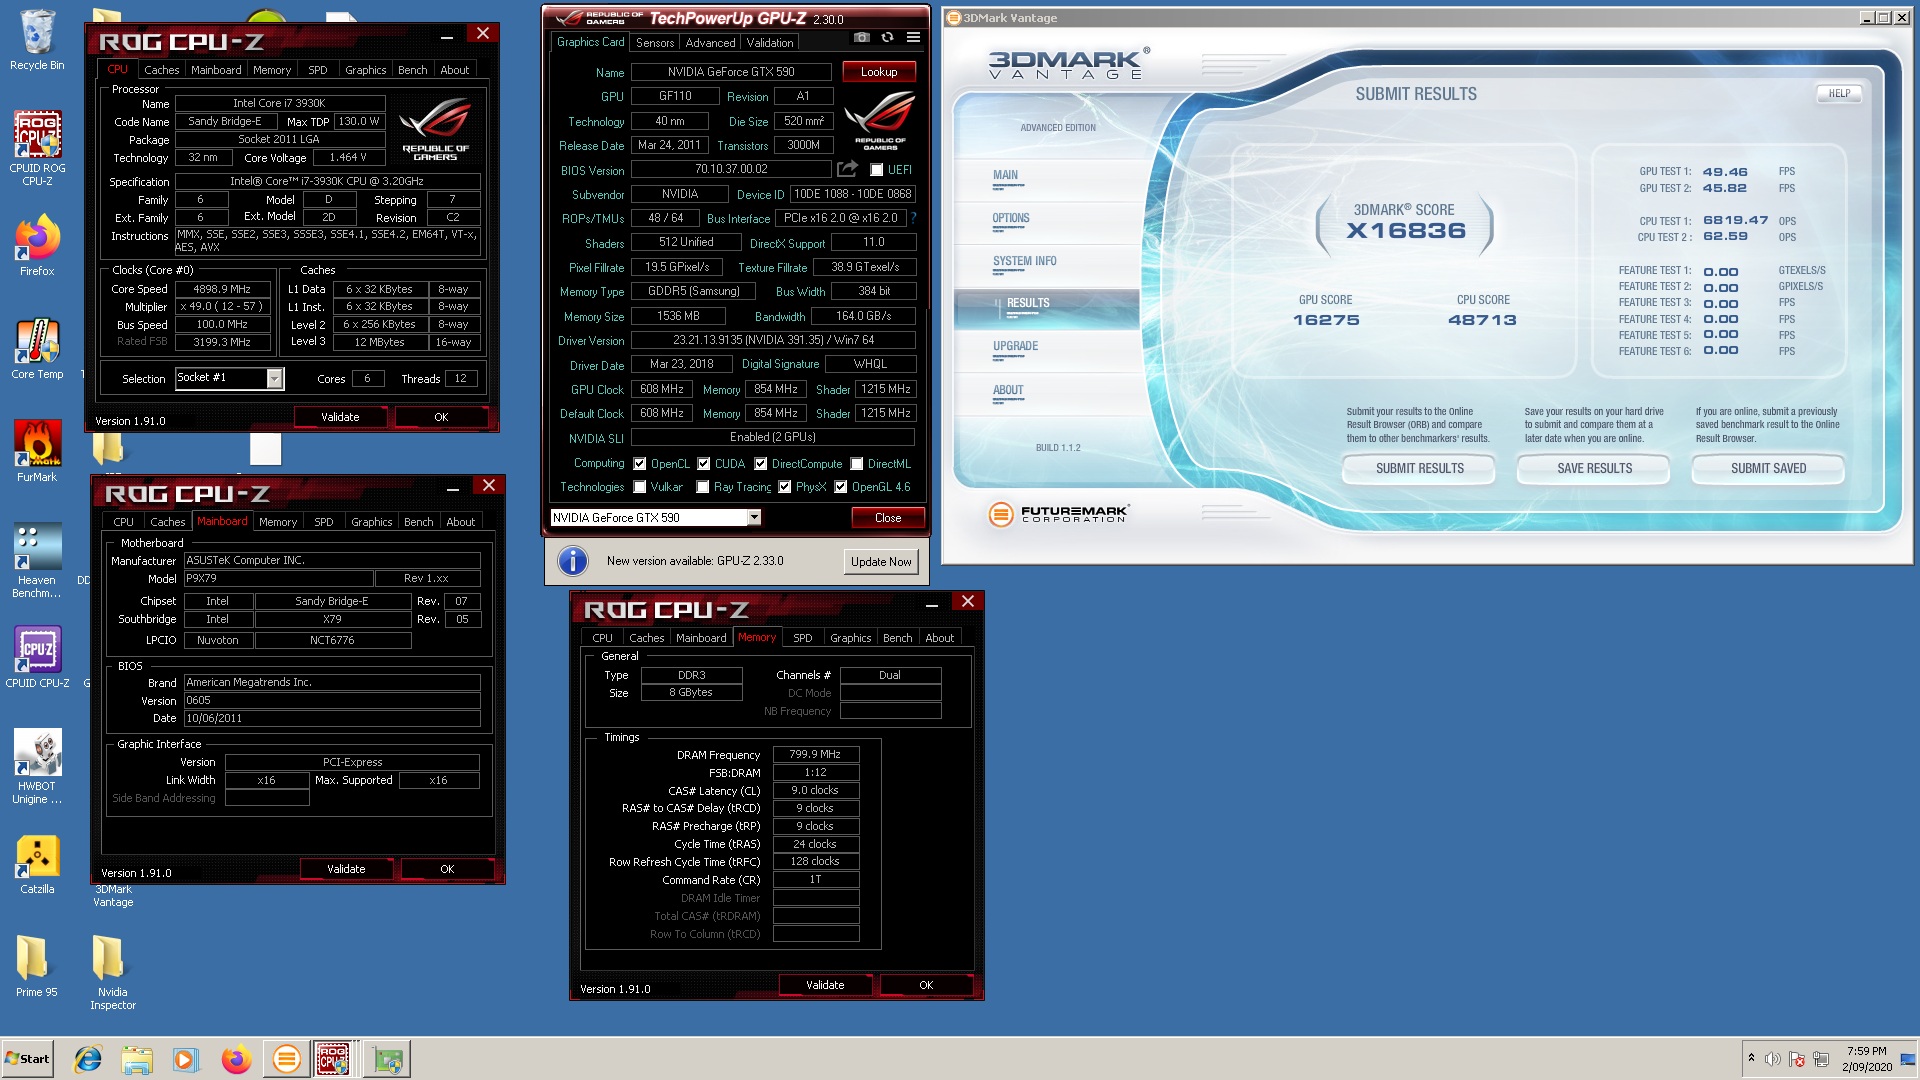Toggle the OpenCL checkbox
The width and height of the screenshot is (1920, 1080).
[640, 464]
